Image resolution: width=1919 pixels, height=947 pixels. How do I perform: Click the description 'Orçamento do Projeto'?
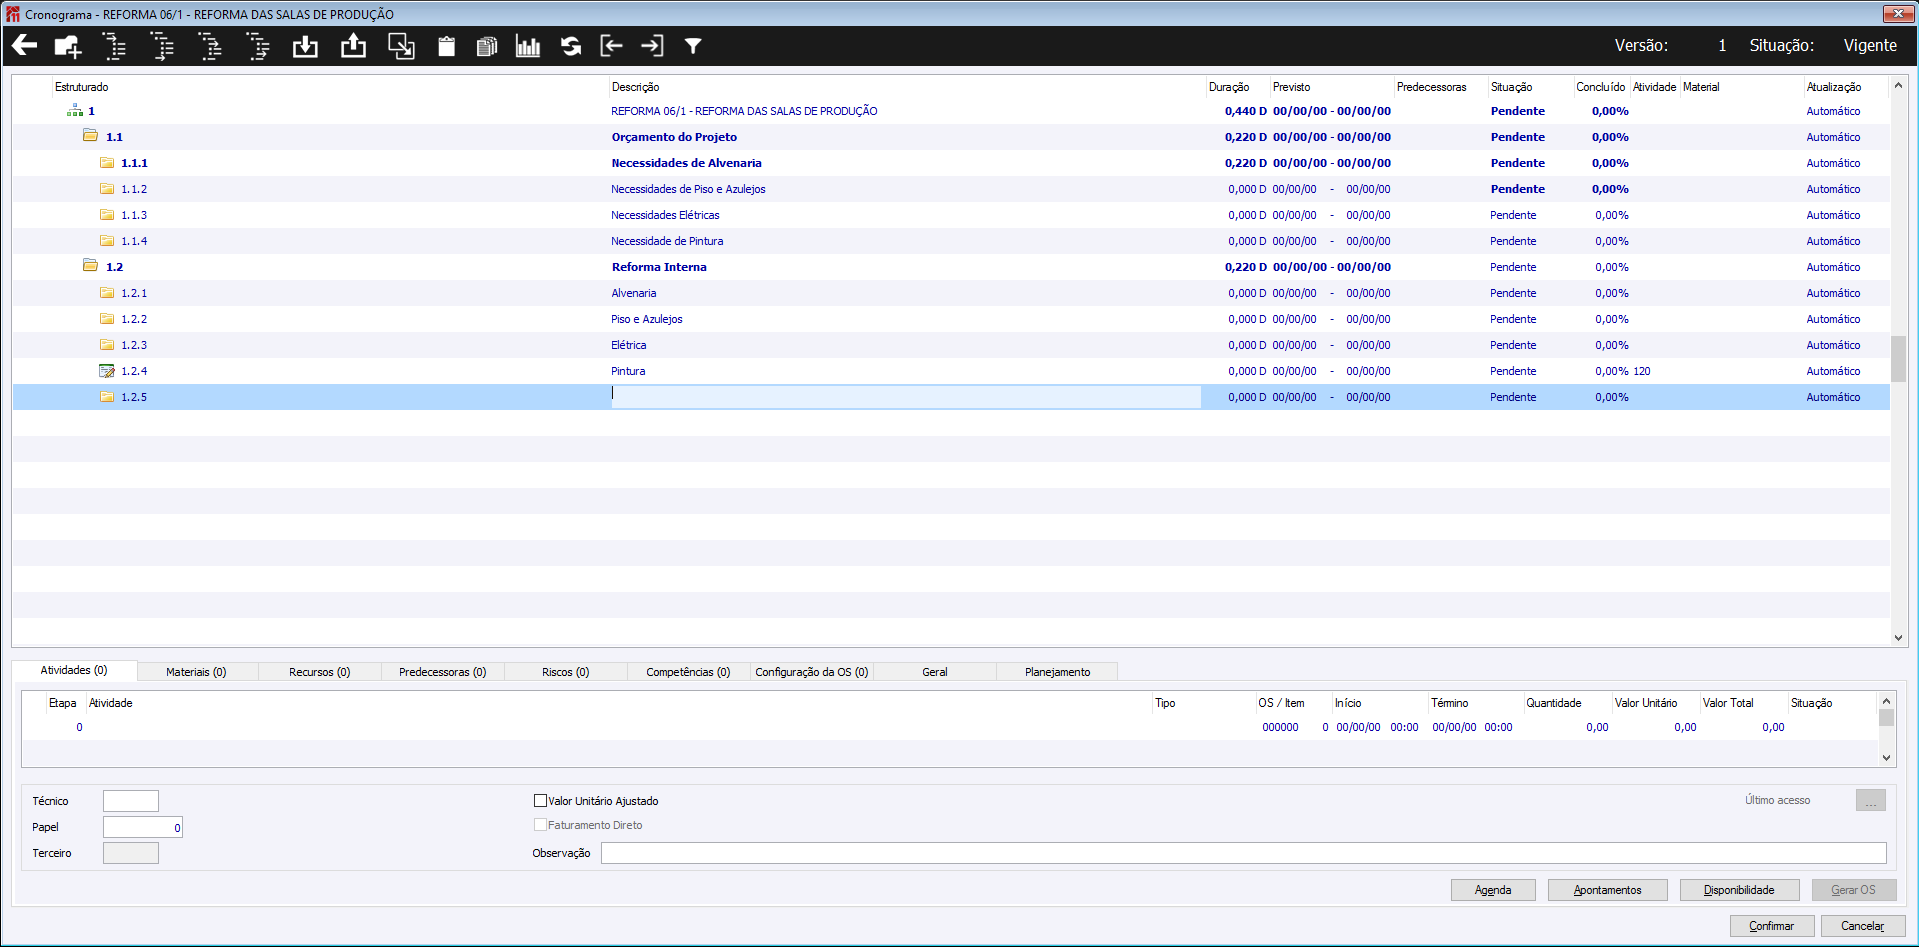674,137
